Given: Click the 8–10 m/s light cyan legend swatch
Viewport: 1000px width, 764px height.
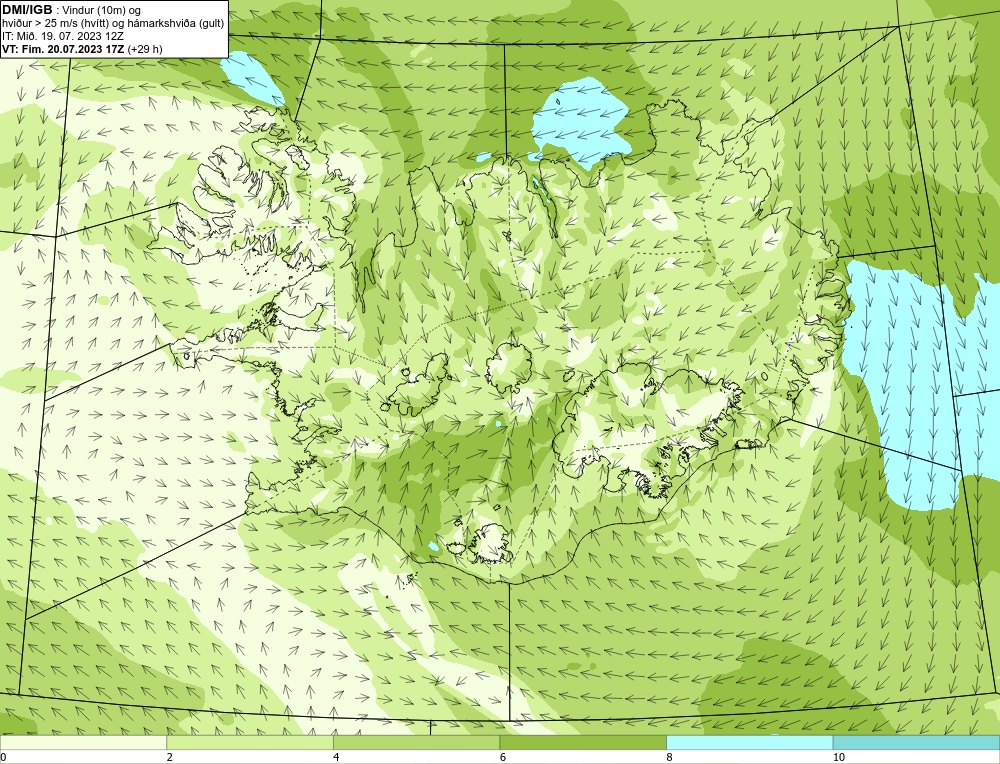Looking at the screenshot, I should [749, 742].
